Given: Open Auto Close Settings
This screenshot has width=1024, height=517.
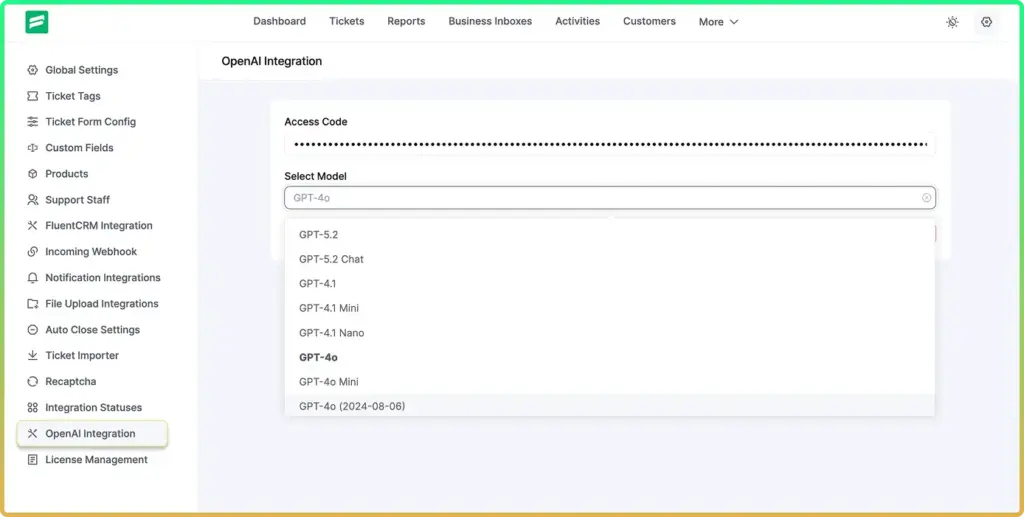Looking at the screenshot, I should coord(92,330).
